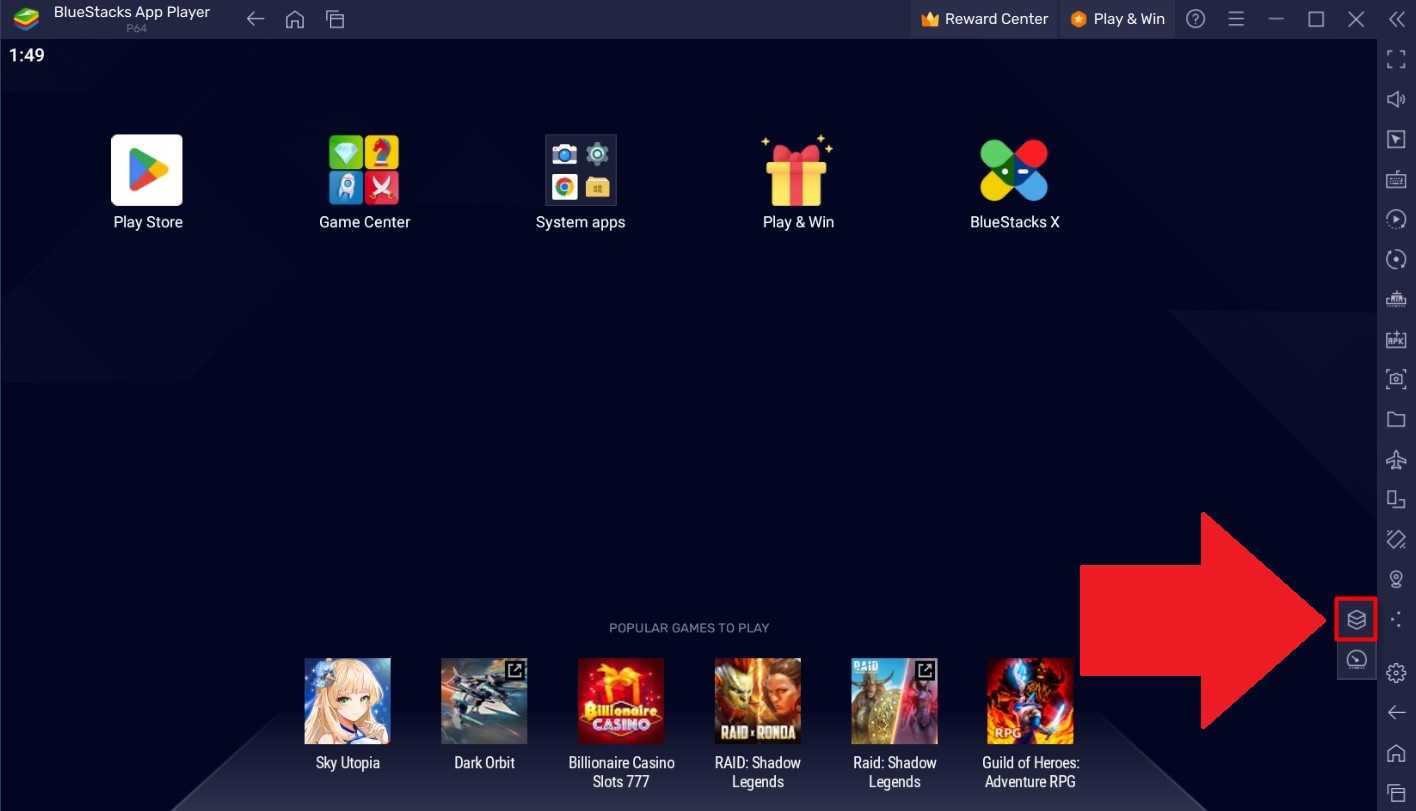Click the 1:49 clock text
The height and width of the screenshot is (811, 1416).
[27, 55]
